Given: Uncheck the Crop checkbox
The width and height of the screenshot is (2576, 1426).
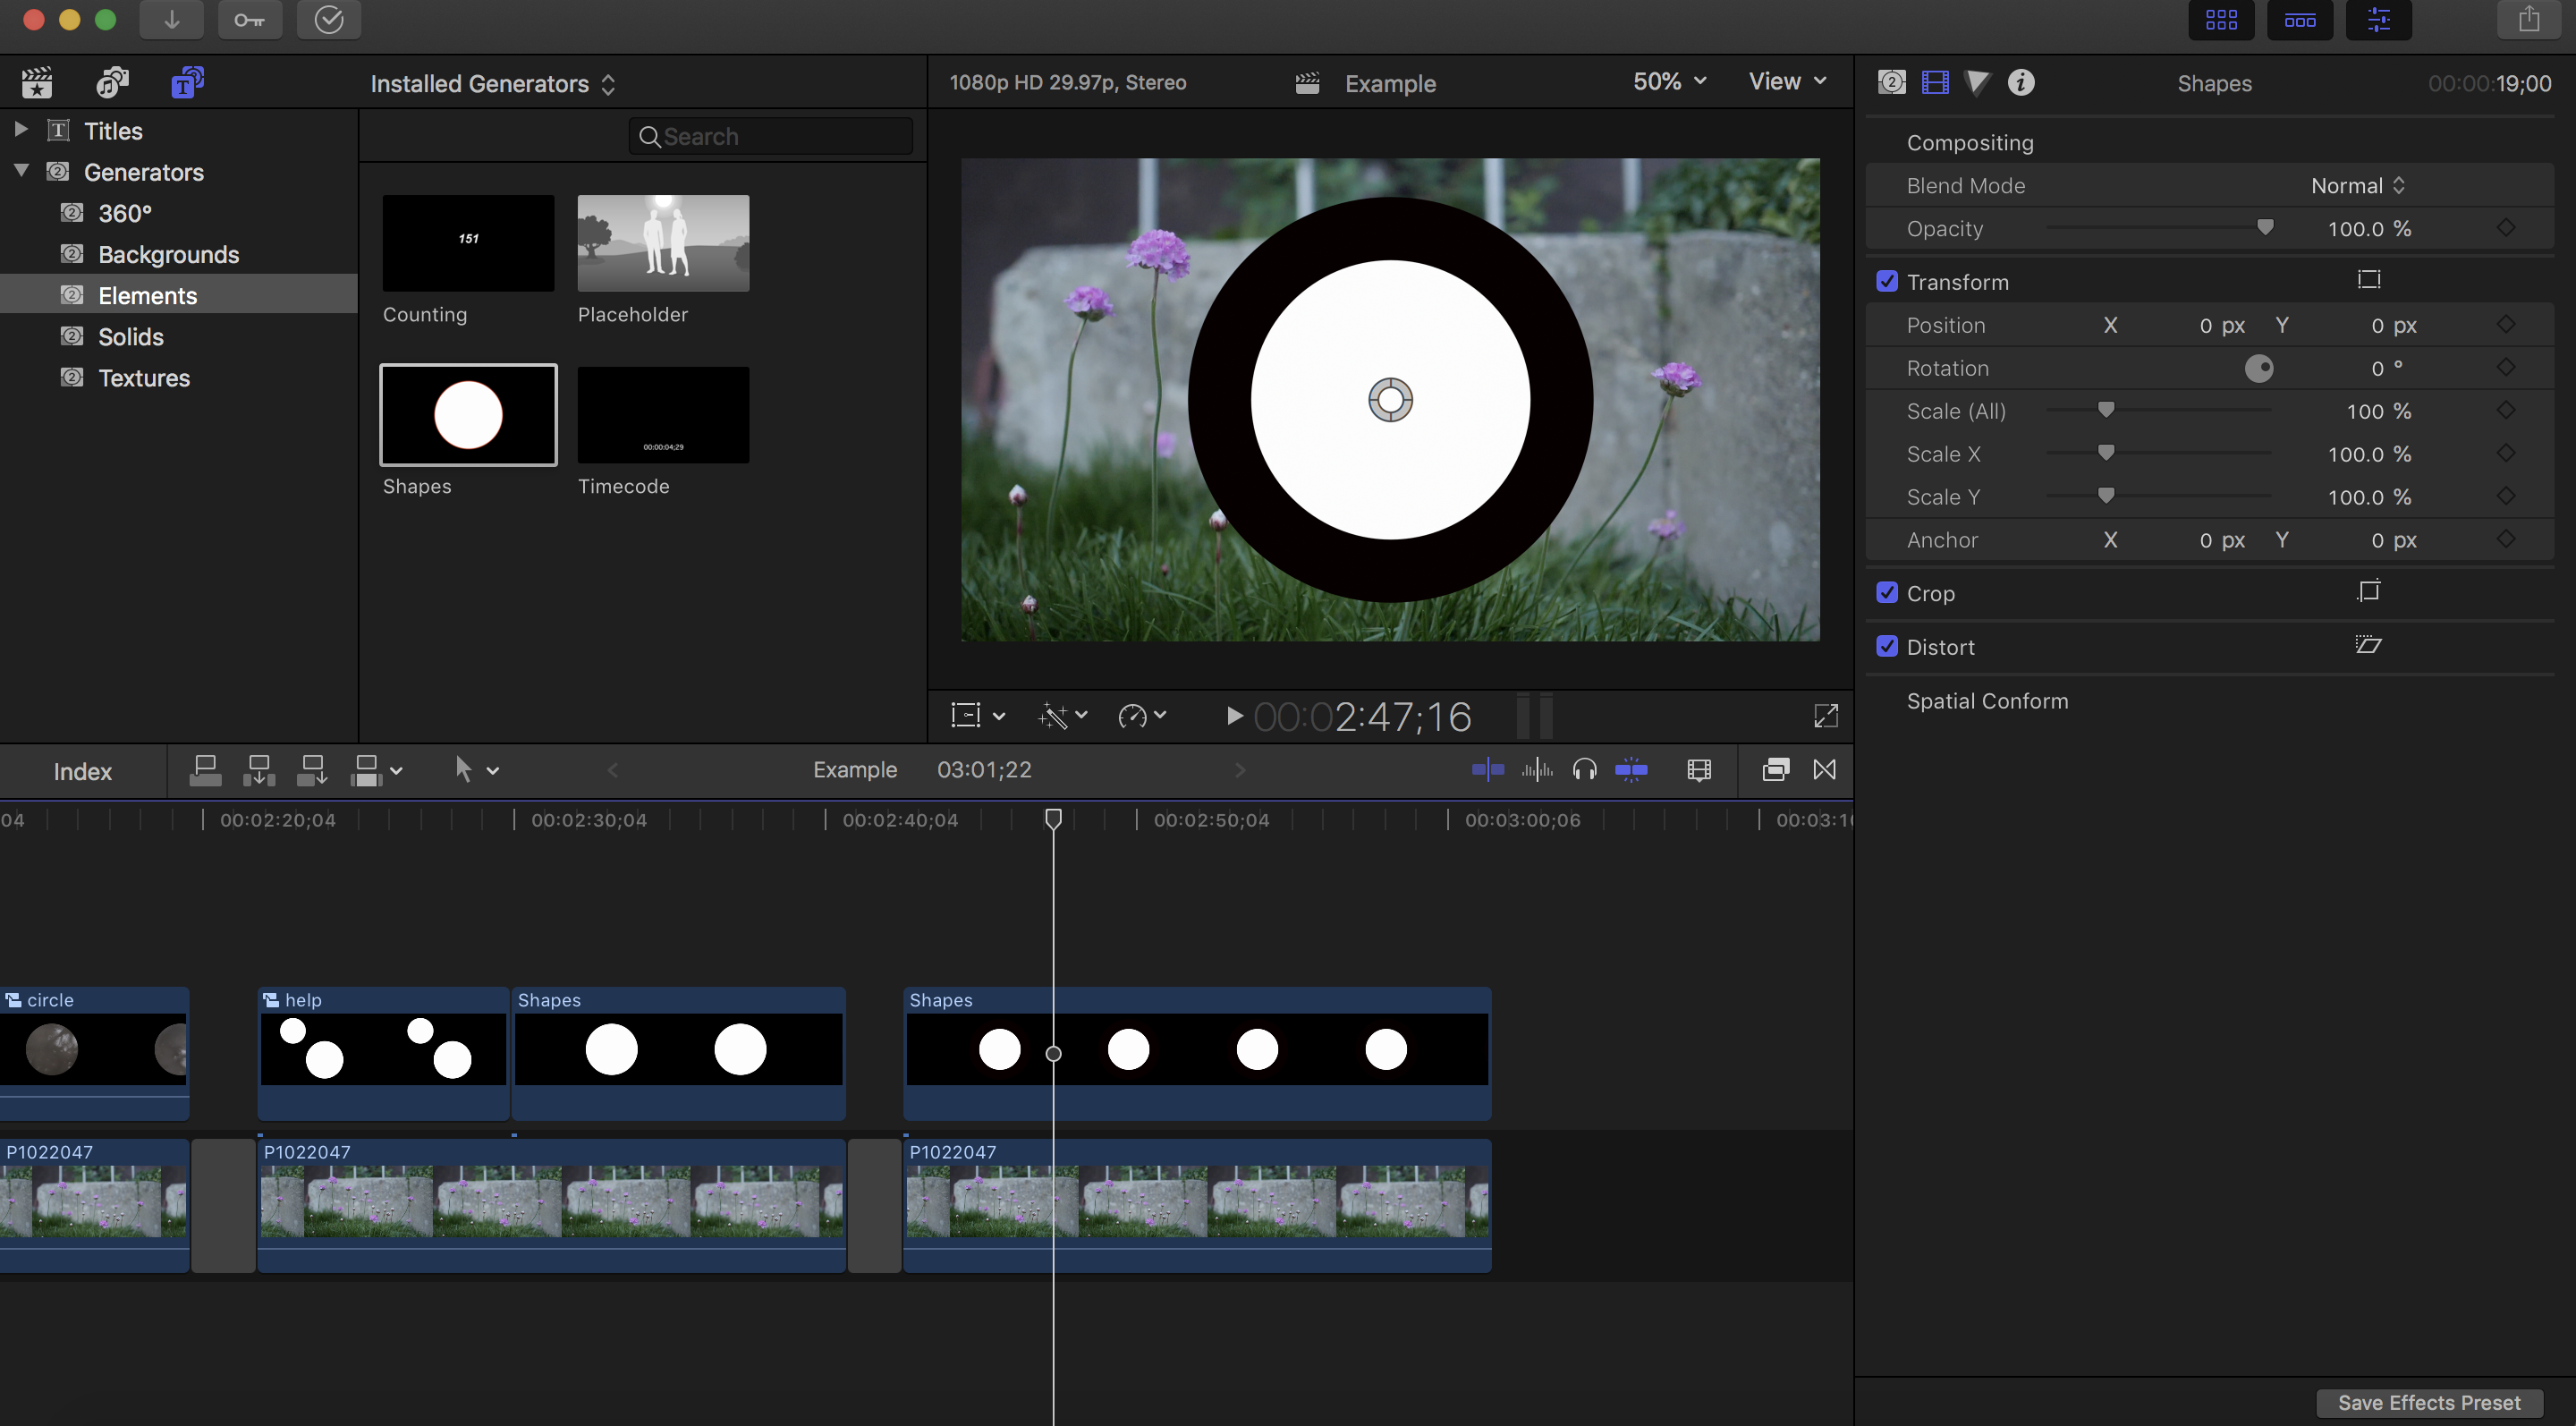Looking at the screenshot, I should [1887, 593].
